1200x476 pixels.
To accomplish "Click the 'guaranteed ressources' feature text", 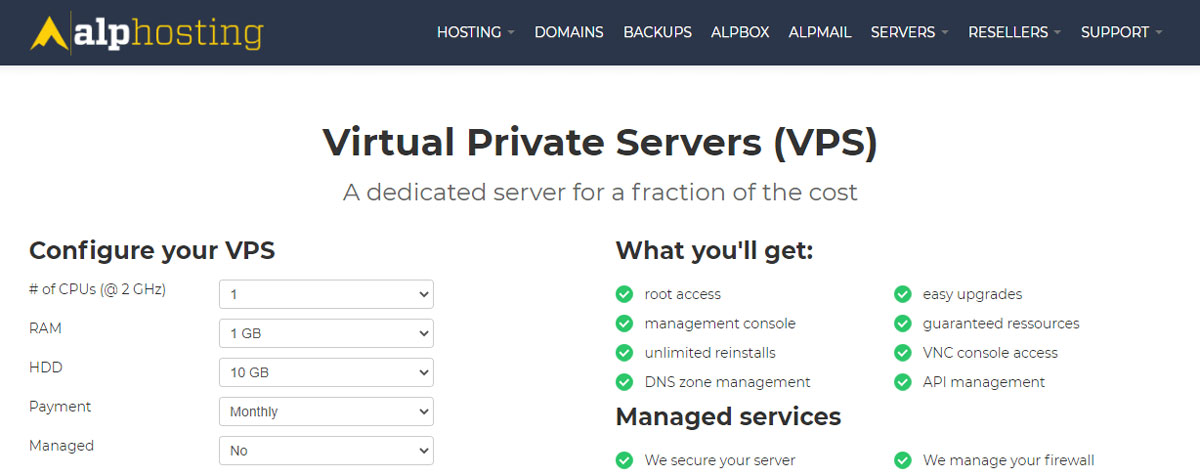I will [1001, 324].
